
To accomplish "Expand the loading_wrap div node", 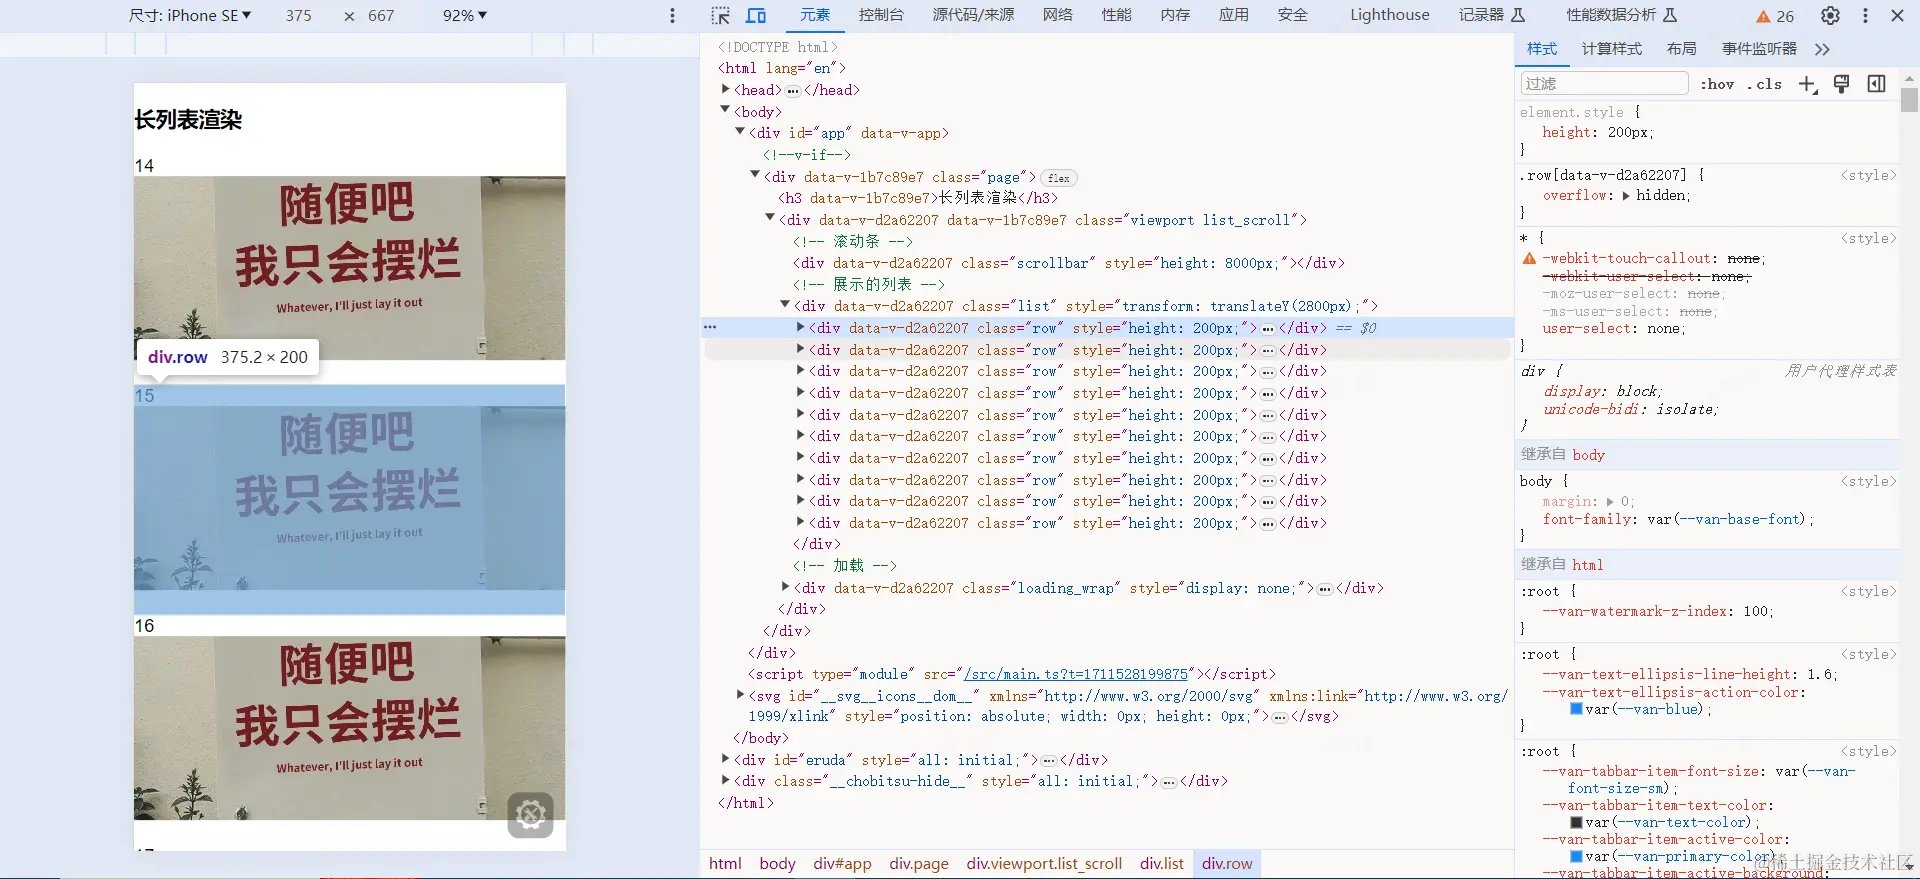I will (785, 587).
